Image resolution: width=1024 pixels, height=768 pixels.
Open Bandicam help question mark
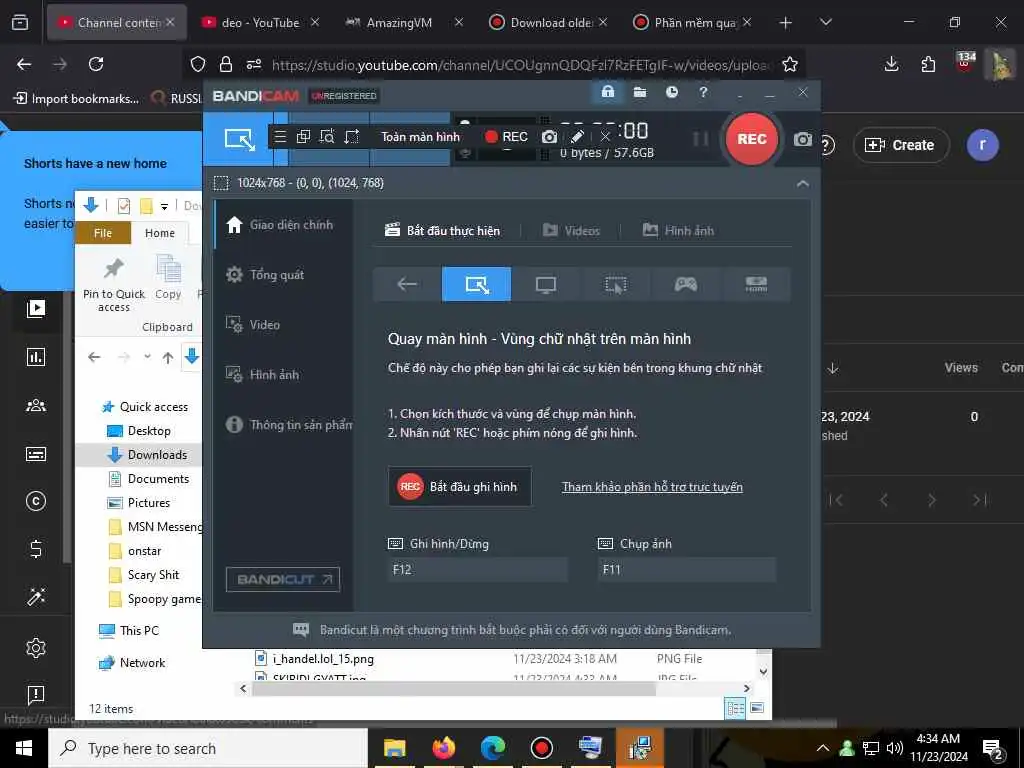pyautogui.click(x=703, y=92)
